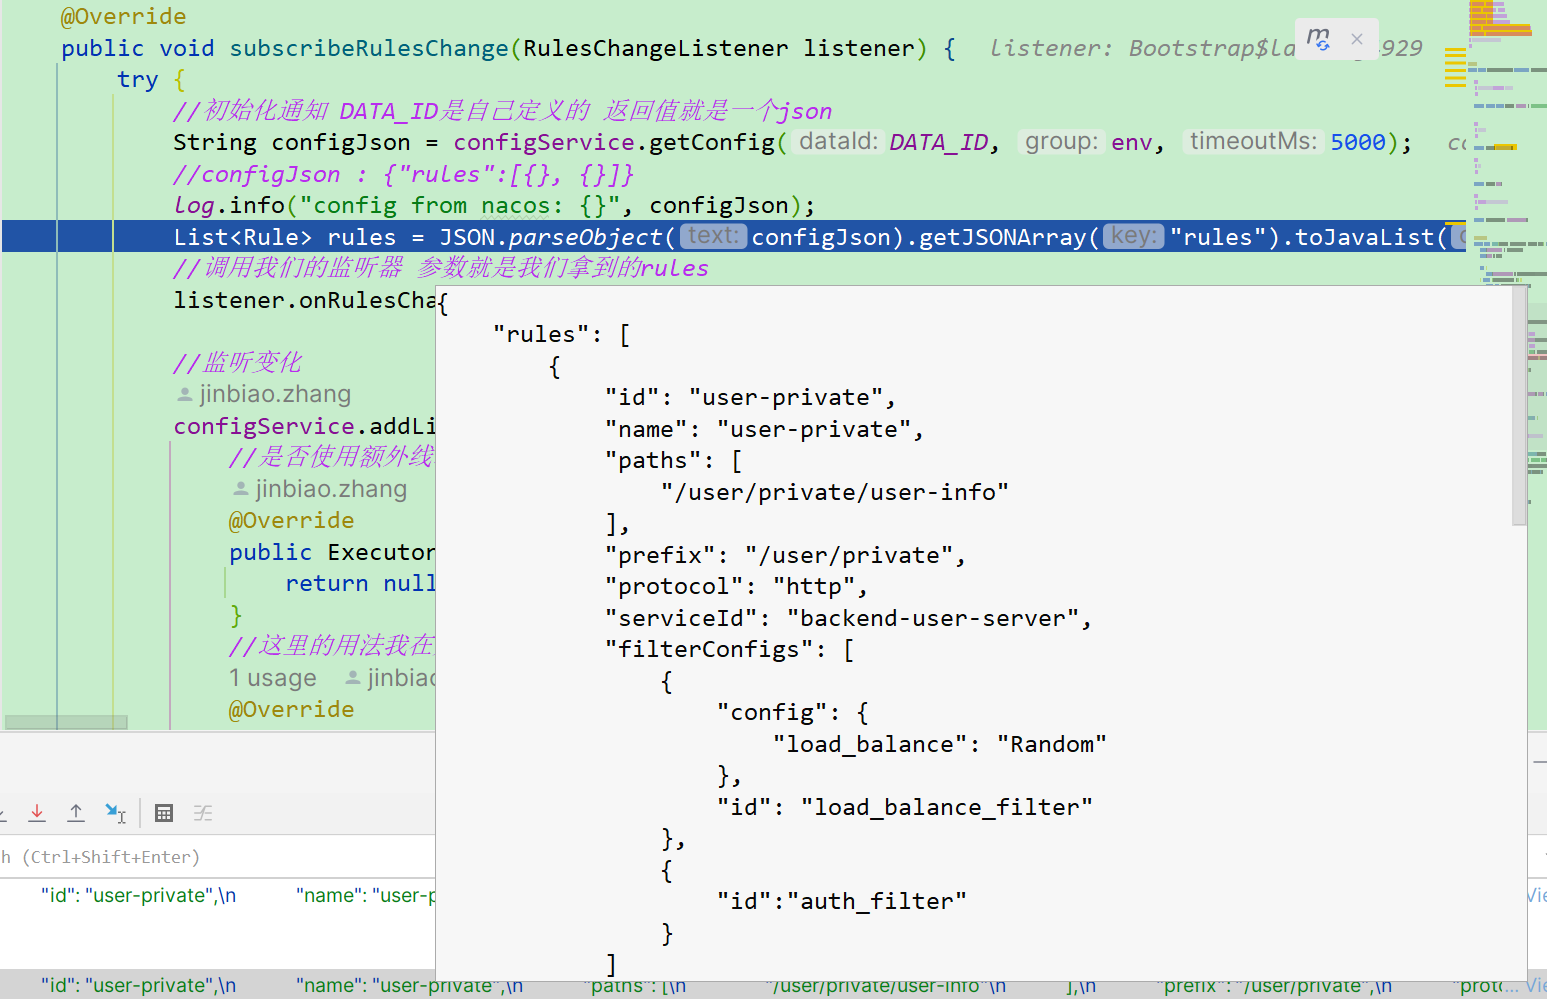
Task: Click the "filterConfigs": [ popup line
Action: 729,649
